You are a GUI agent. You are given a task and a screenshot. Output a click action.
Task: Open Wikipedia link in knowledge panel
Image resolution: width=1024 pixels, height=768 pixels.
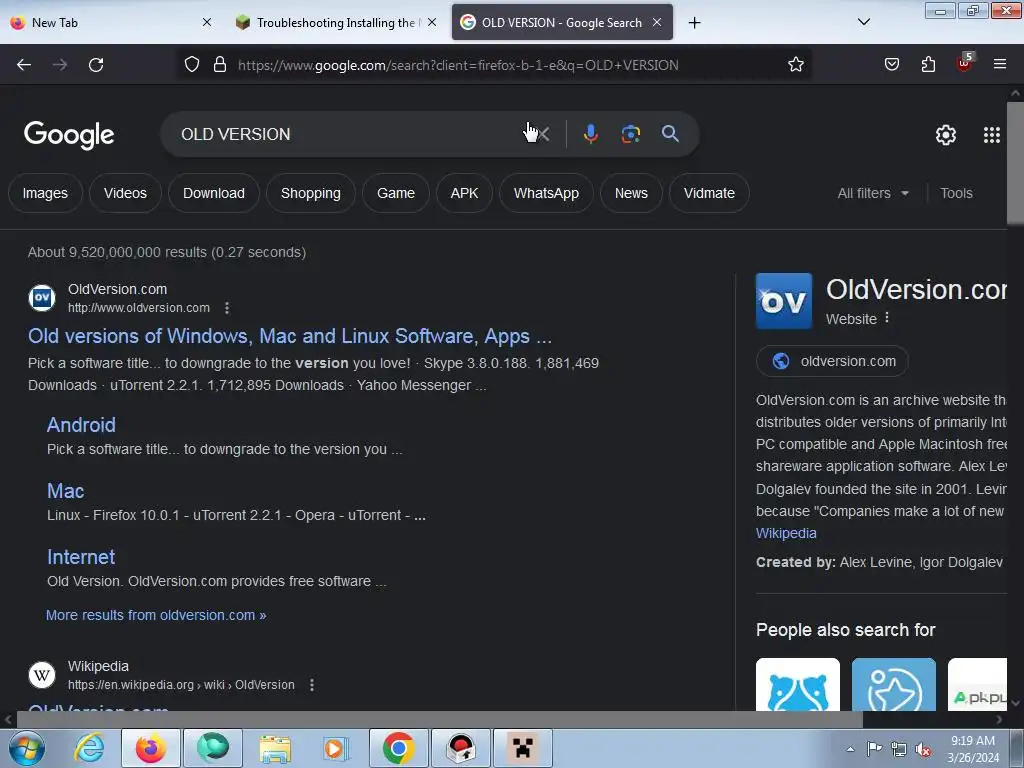[x=786, y=533]
